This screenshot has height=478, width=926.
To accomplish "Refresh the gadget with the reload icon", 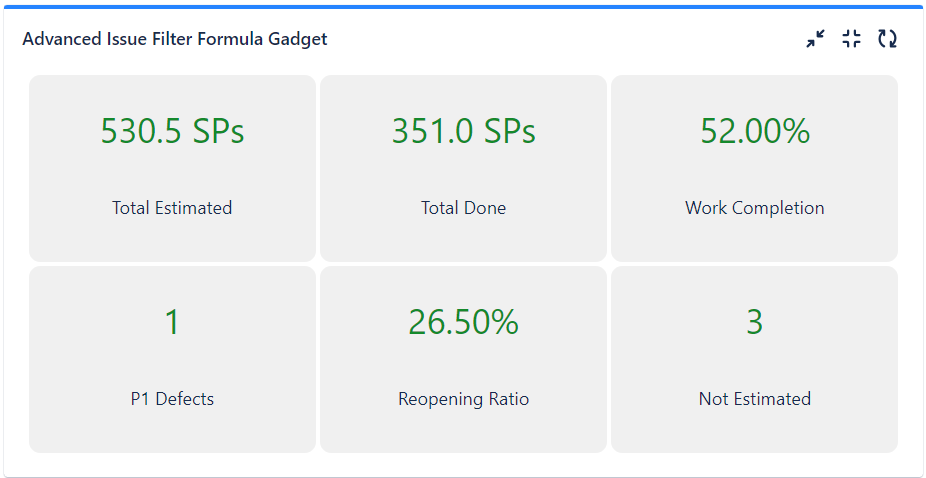I will (x=887, y=39).
